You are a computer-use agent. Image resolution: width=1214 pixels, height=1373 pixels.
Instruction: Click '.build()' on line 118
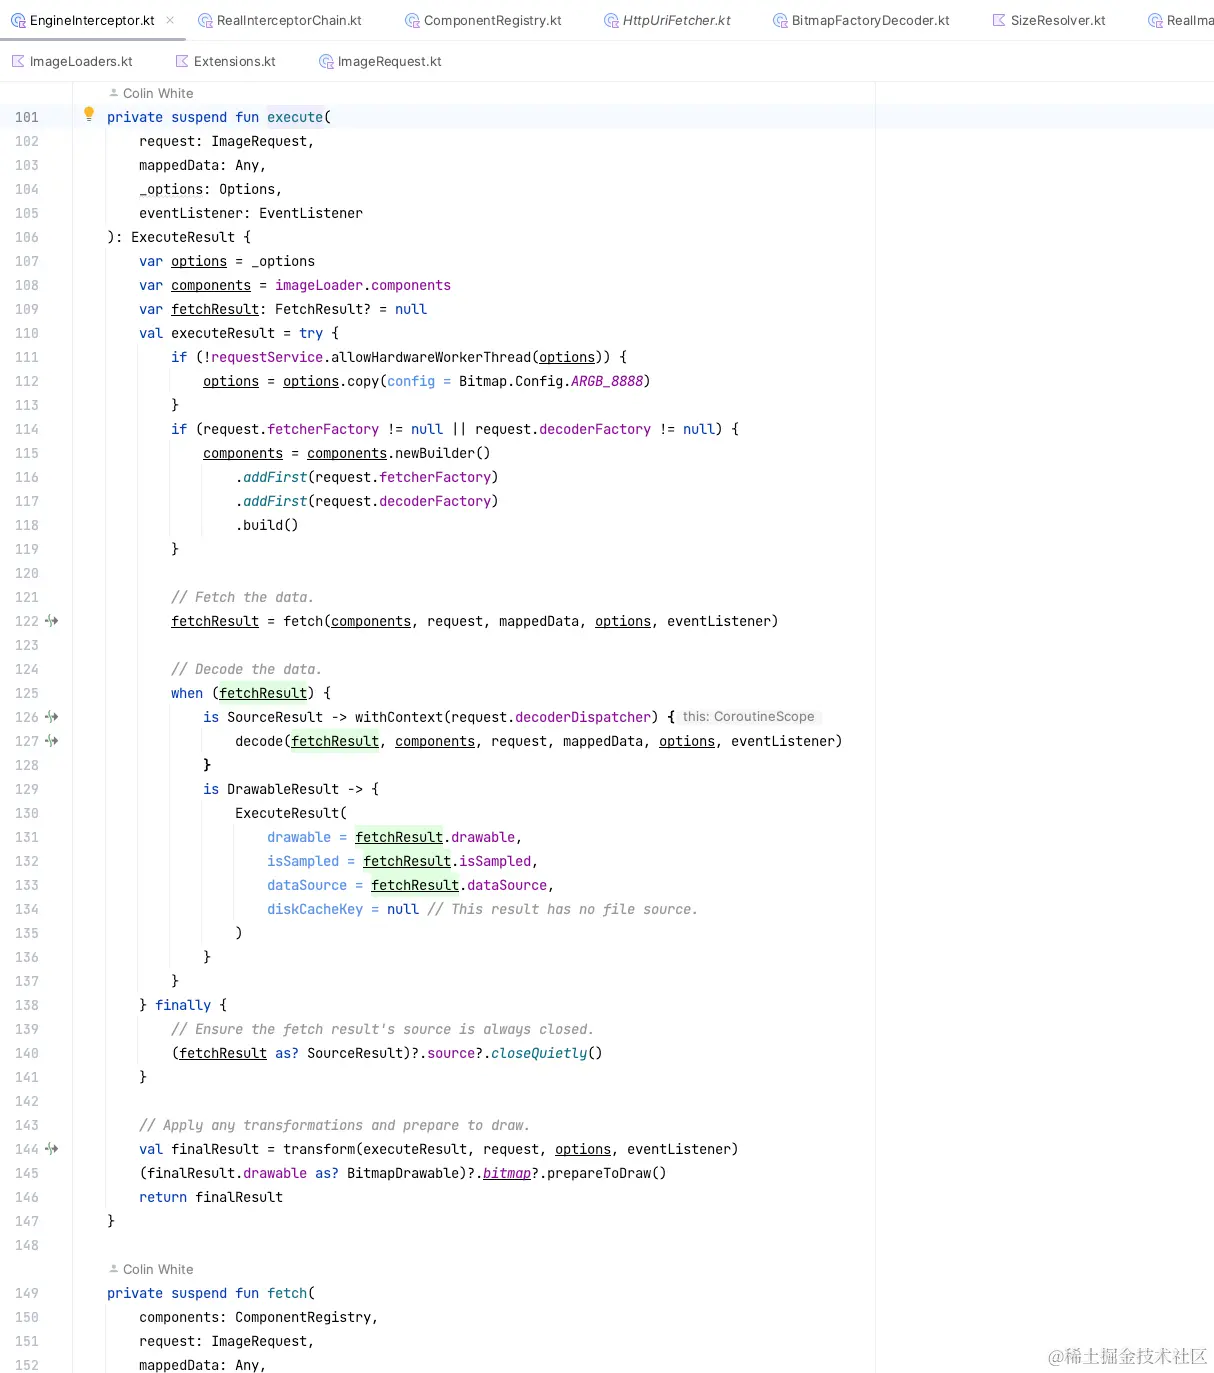[x=267, y=525]
